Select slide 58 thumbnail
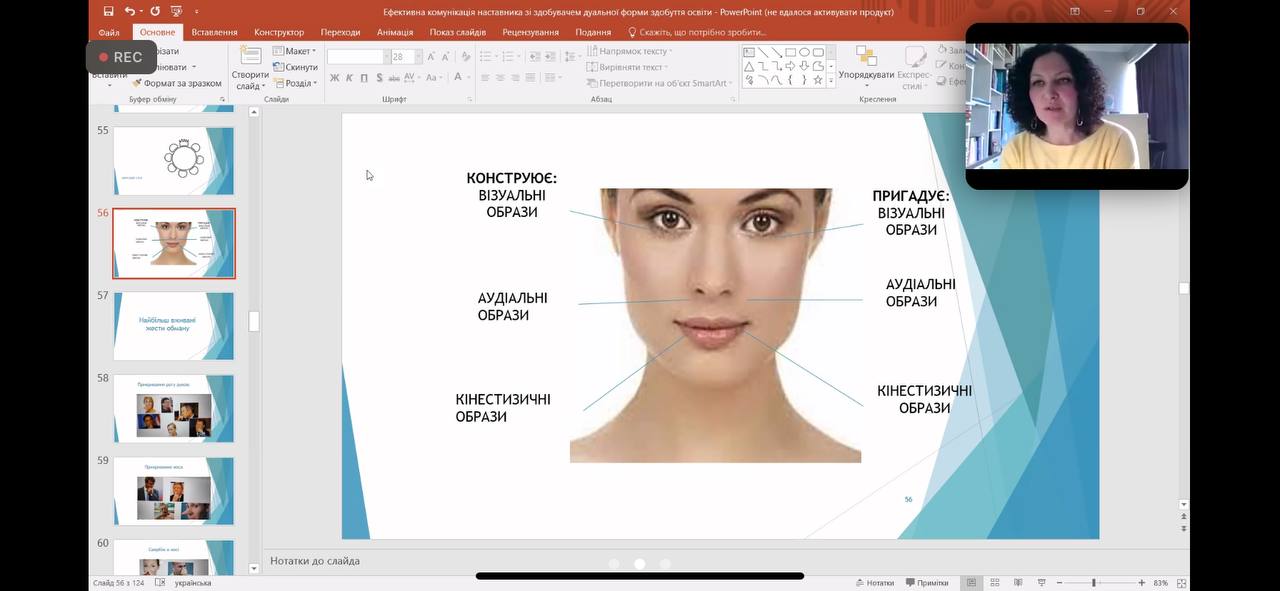Viewport: 1280px width, 591px height. (173, 409)
